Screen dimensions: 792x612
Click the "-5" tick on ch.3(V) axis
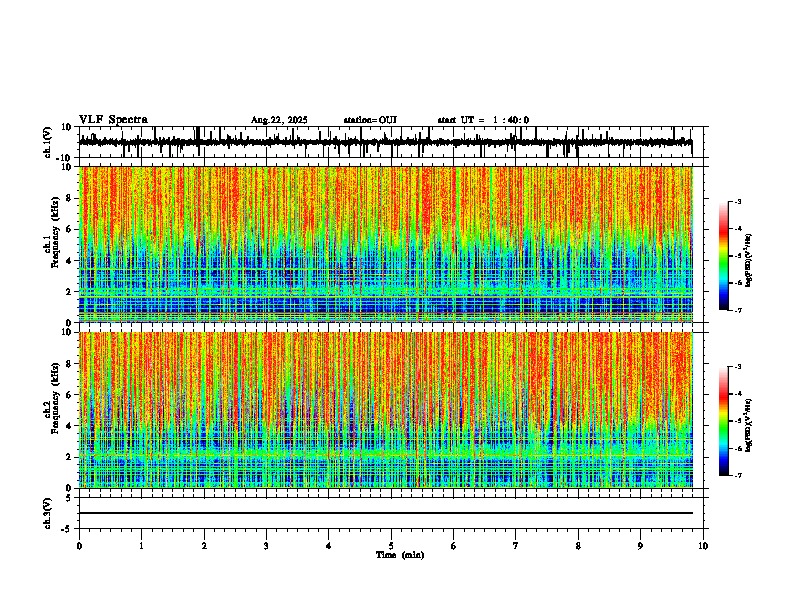(67, 528)
